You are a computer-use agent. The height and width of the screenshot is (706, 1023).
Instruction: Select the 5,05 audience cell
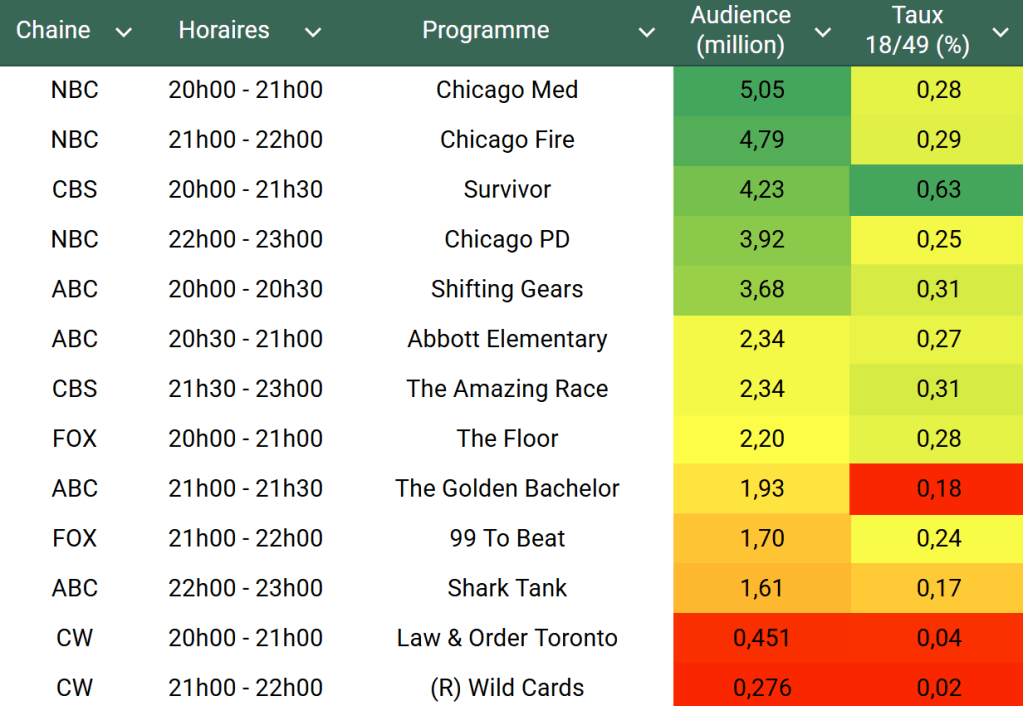pyautogui.click(x=761, y=90)
